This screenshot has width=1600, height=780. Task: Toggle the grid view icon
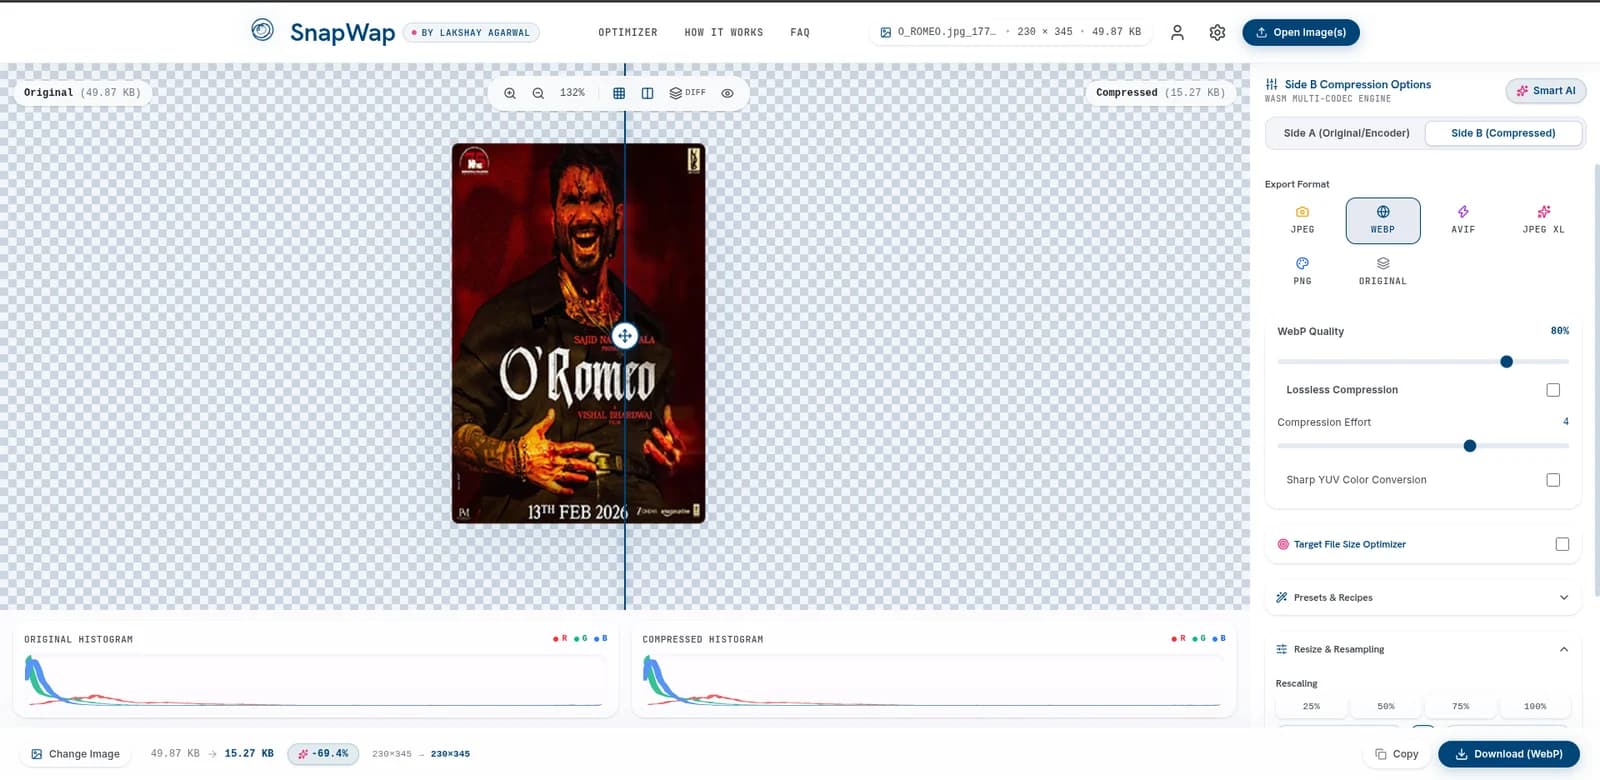(619, 93)
